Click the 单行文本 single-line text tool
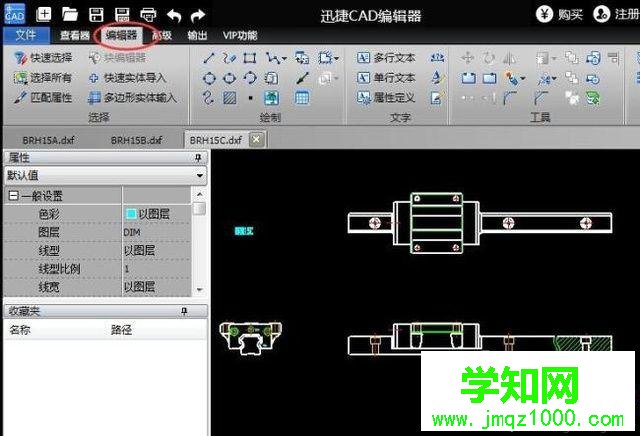 tap(387, 78)
